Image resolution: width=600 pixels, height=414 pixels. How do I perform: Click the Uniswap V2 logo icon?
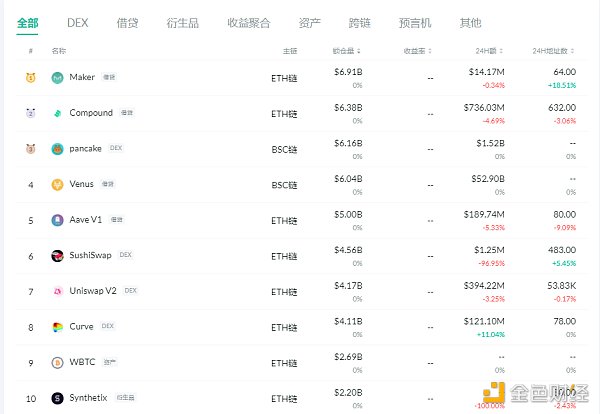point(58,291)
